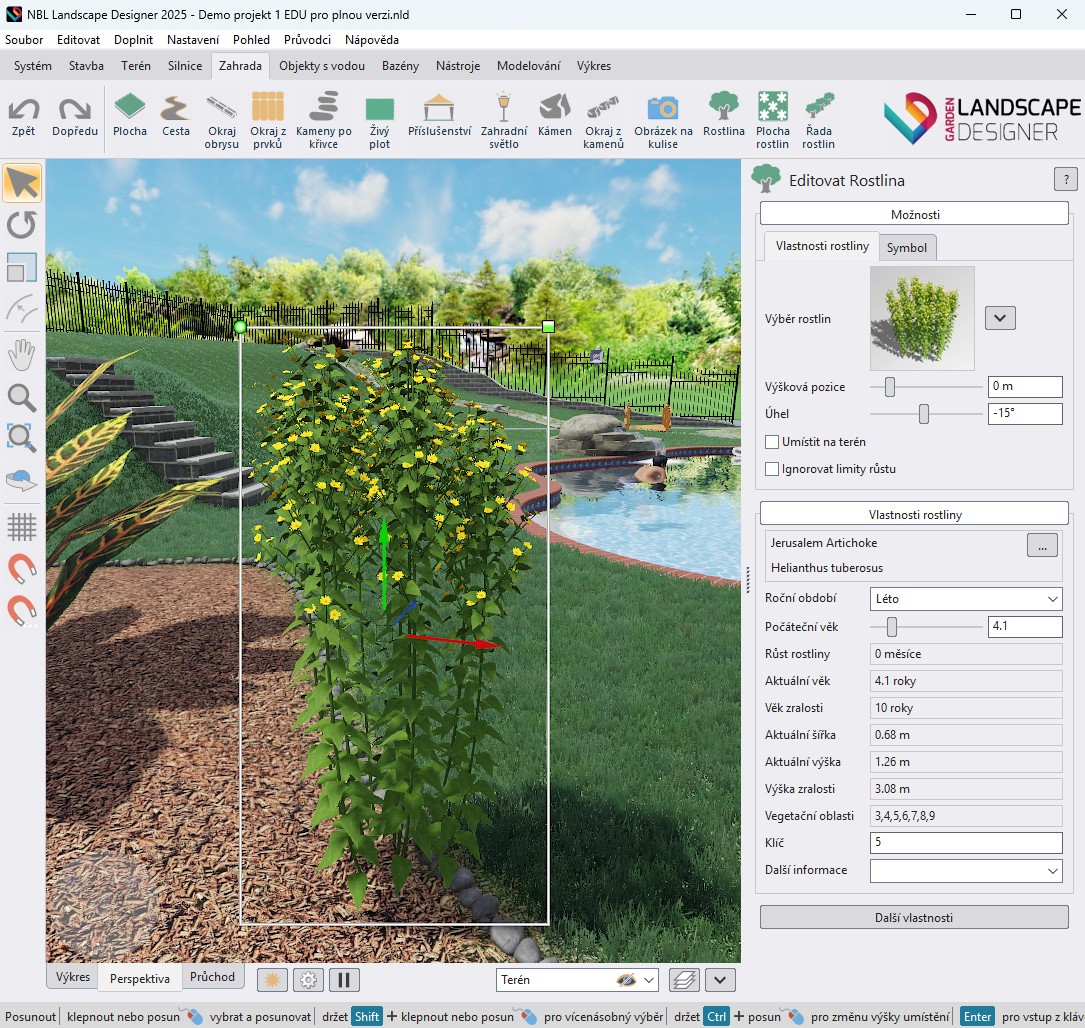Image resolution: width=1085 pixels, height=1028 pixels.
Task: Enable Umístit na terén checkbox
Action: tap(772, 442)
